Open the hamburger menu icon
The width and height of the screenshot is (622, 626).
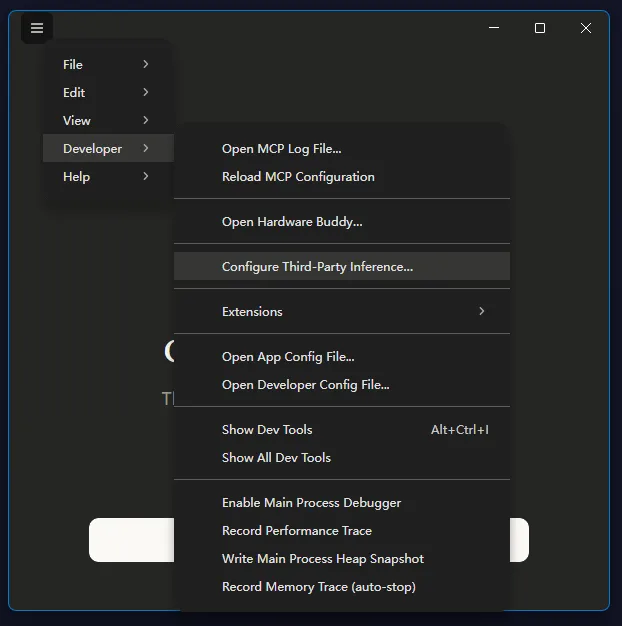[x=37, y=28]
